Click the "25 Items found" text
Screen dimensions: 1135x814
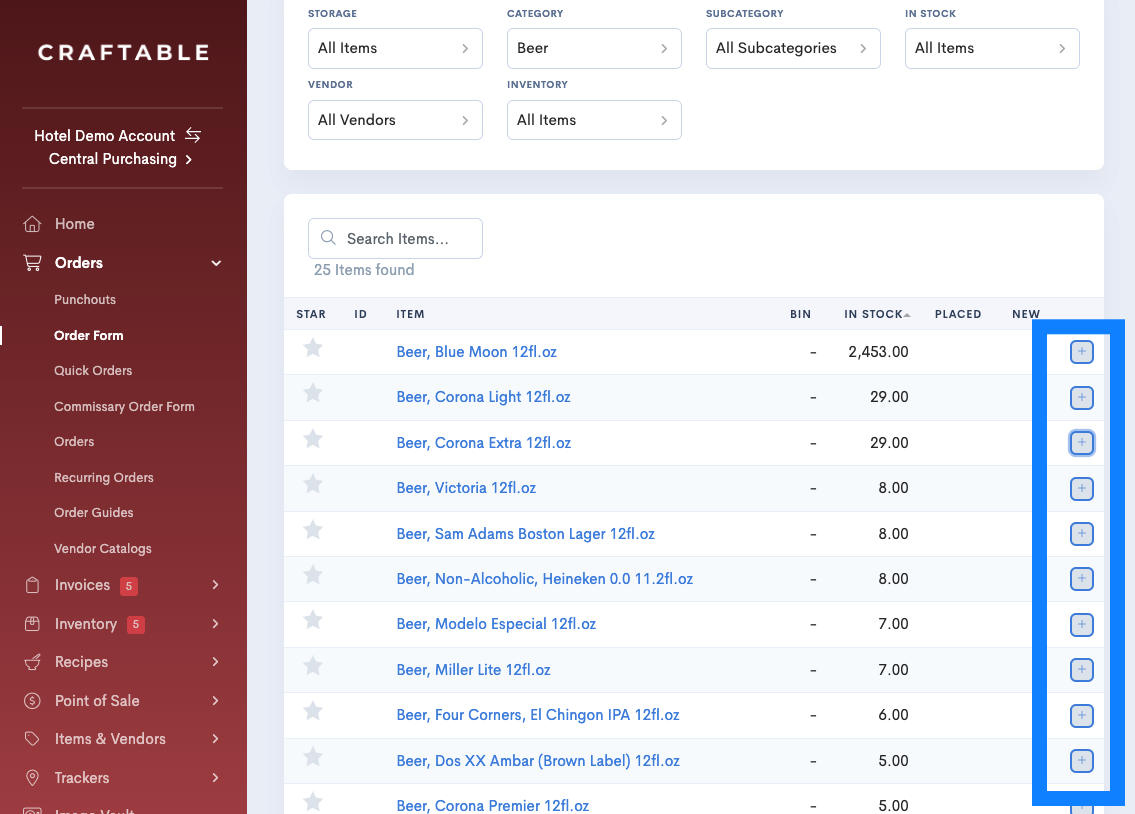pyautogui.click(x=364, y=270)
